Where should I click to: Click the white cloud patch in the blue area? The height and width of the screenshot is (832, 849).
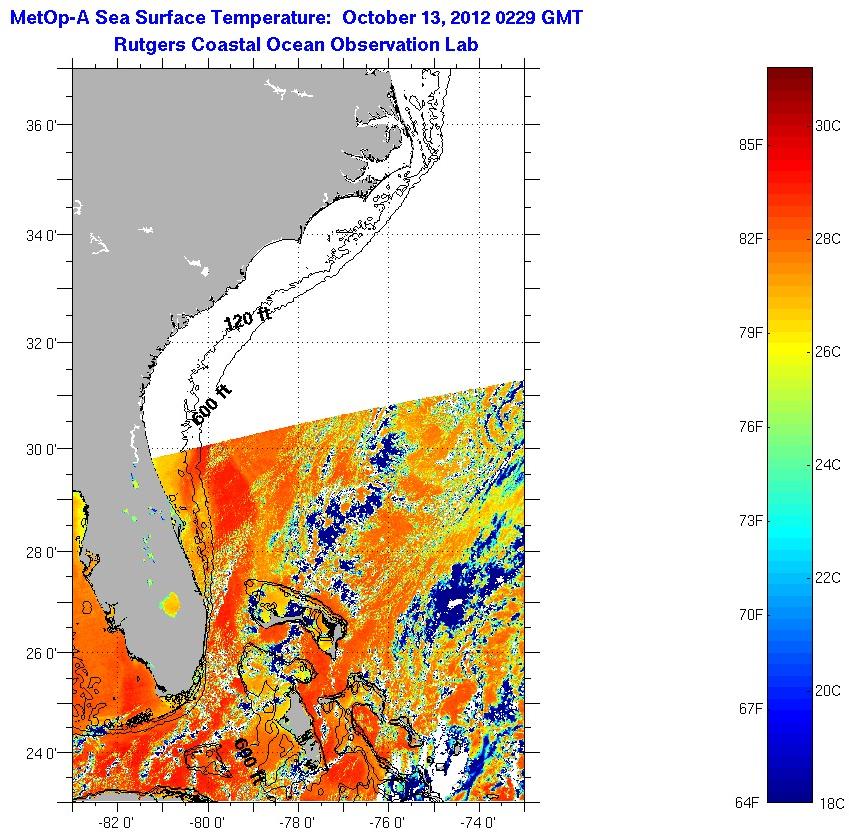point(454,604)
